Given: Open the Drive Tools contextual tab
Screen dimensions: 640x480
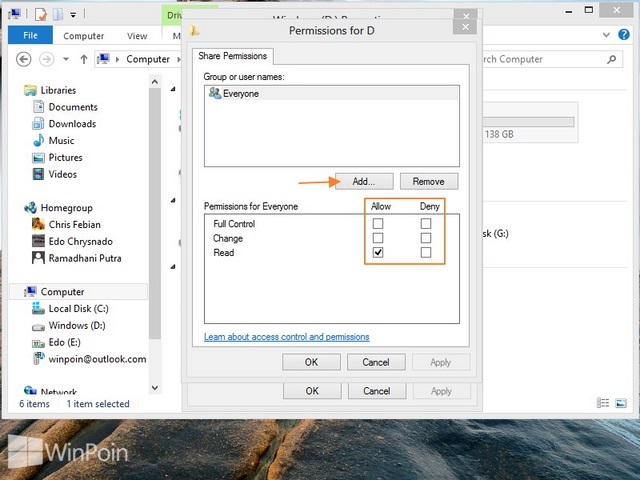Looking at the screenshot, I should 173,16.
